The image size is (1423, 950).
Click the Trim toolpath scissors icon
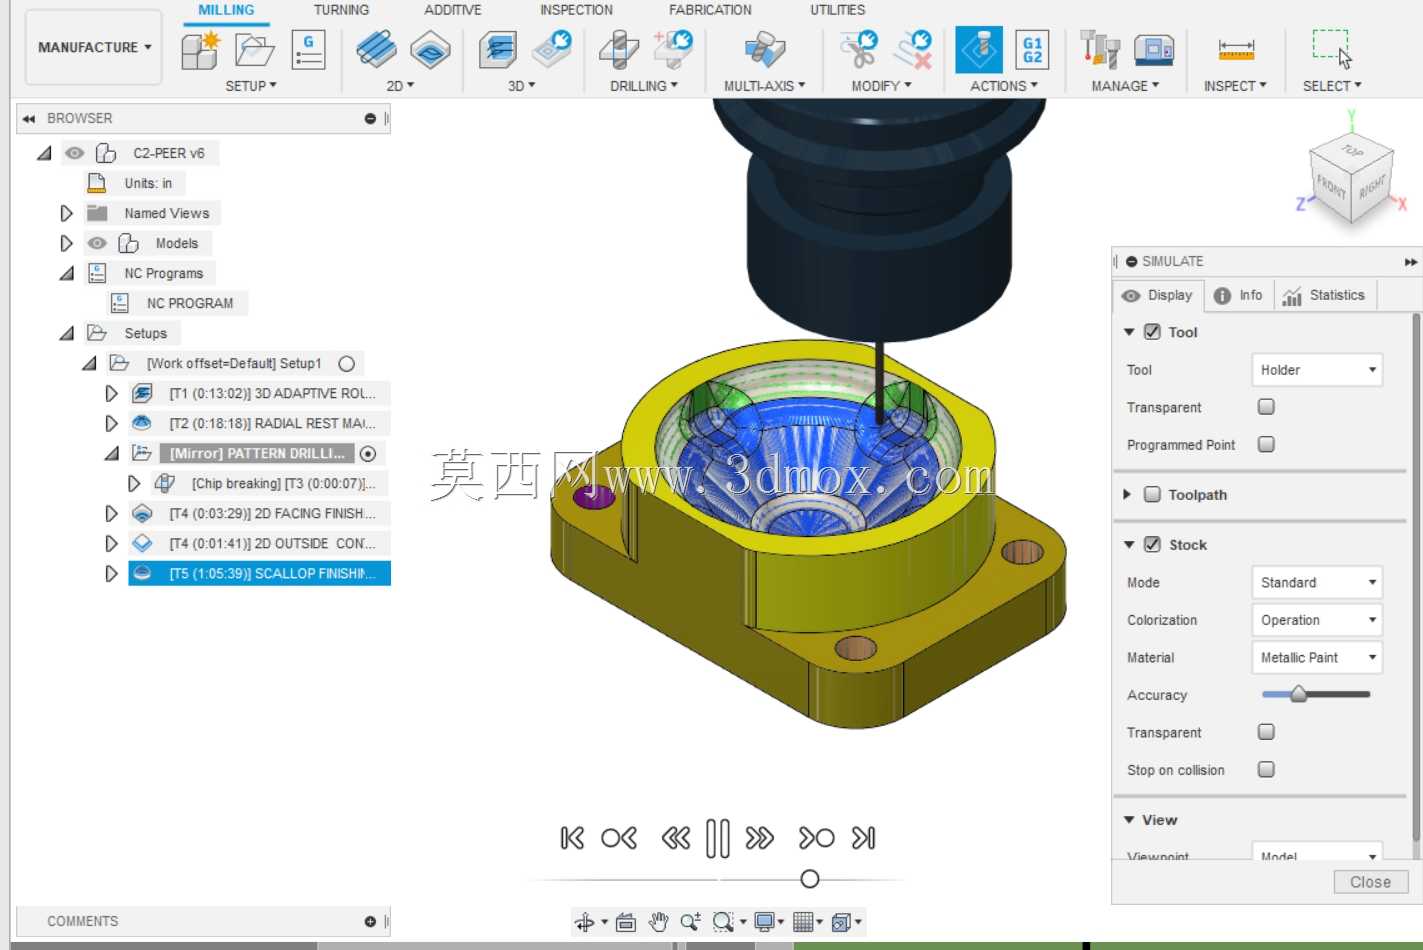859,49
